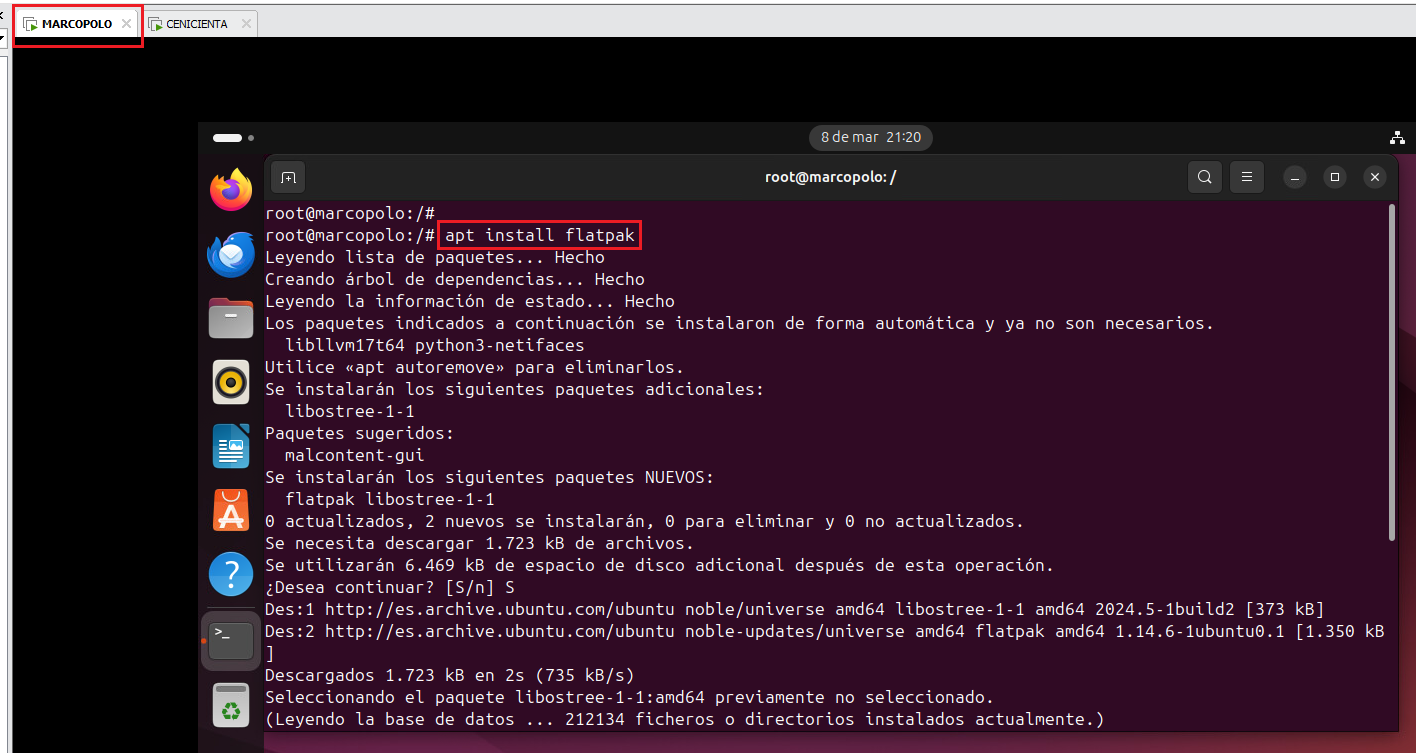Click the highlighted apt install flatpak command
Viewport: 1416px width, 753px height.
click(538, 234)
